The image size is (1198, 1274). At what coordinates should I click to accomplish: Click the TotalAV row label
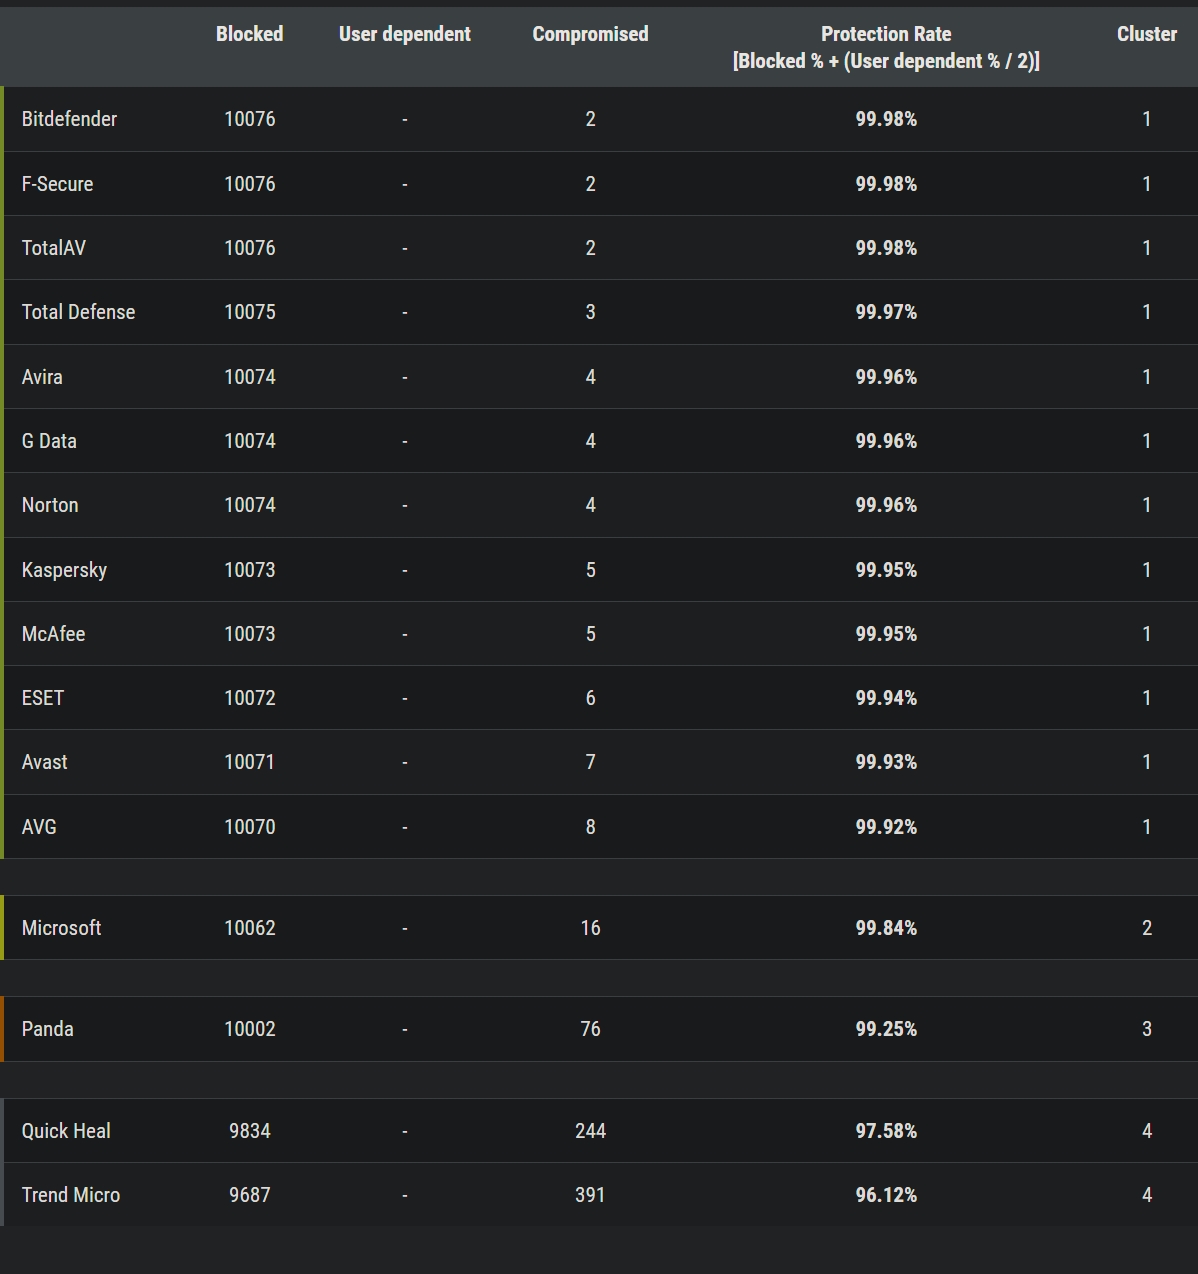pyautogui.click(x=54, y=248)
